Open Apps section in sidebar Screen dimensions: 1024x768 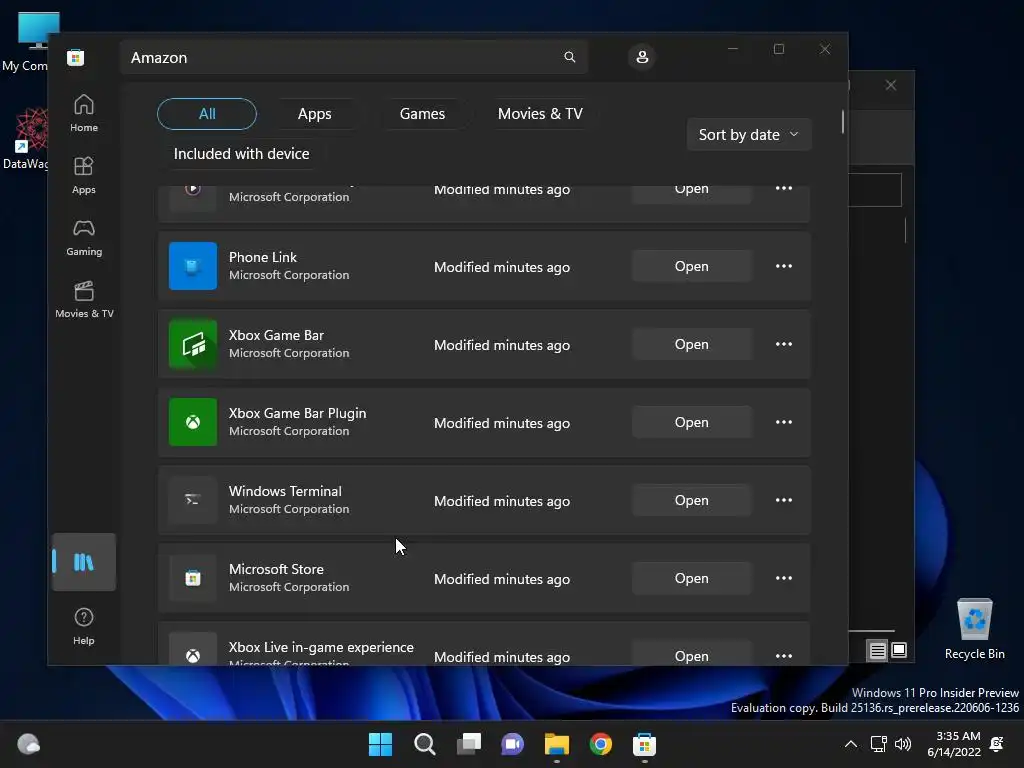click(84, 175)
